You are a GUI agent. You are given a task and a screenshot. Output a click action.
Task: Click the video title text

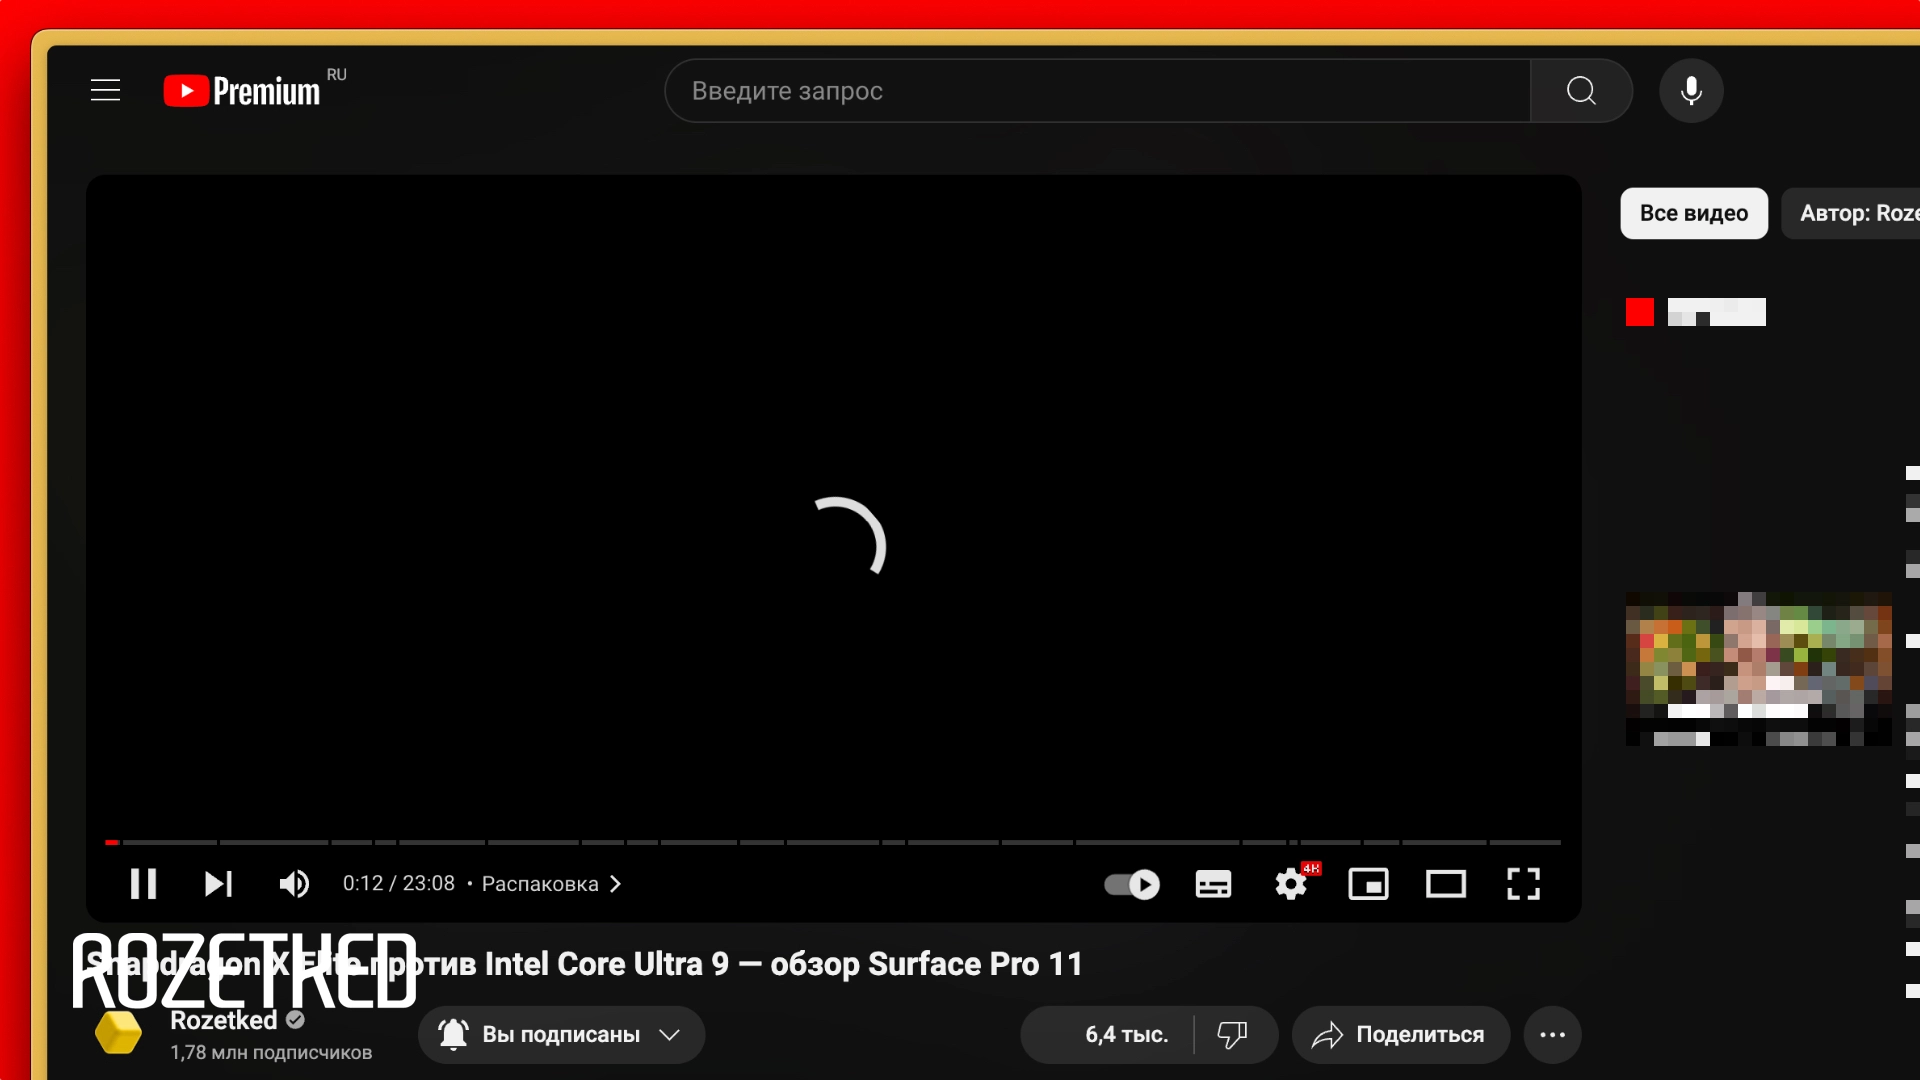[x=584, y=964]
